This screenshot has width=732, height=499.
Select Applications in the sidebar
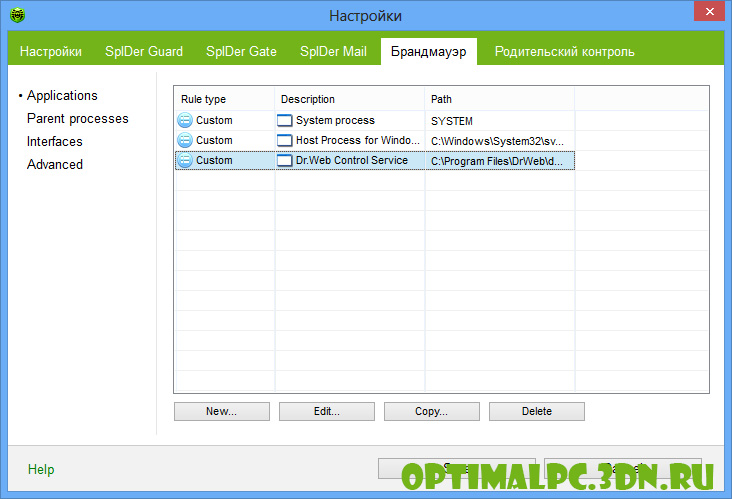(x=62, y=95)
